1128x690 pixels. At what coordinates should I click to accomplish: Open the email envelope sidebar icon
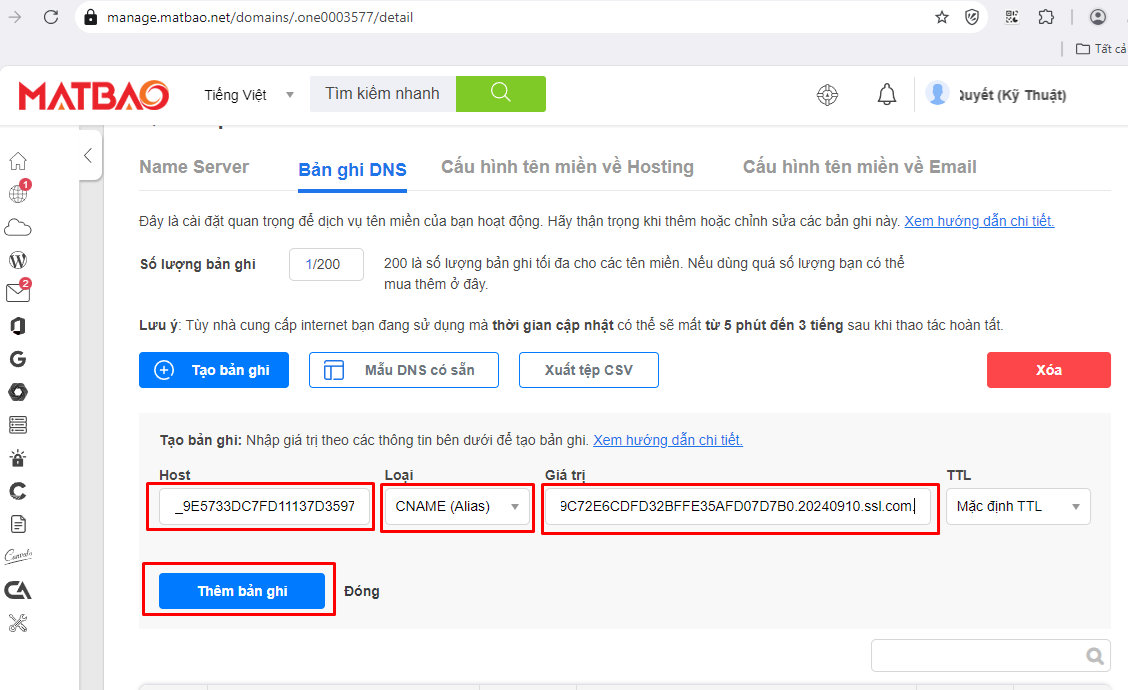coord(18,293)
